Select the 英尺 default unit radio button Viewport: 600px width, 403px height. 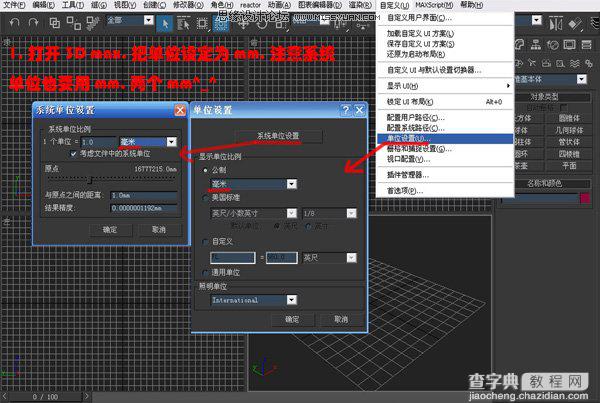pos(277,226)
